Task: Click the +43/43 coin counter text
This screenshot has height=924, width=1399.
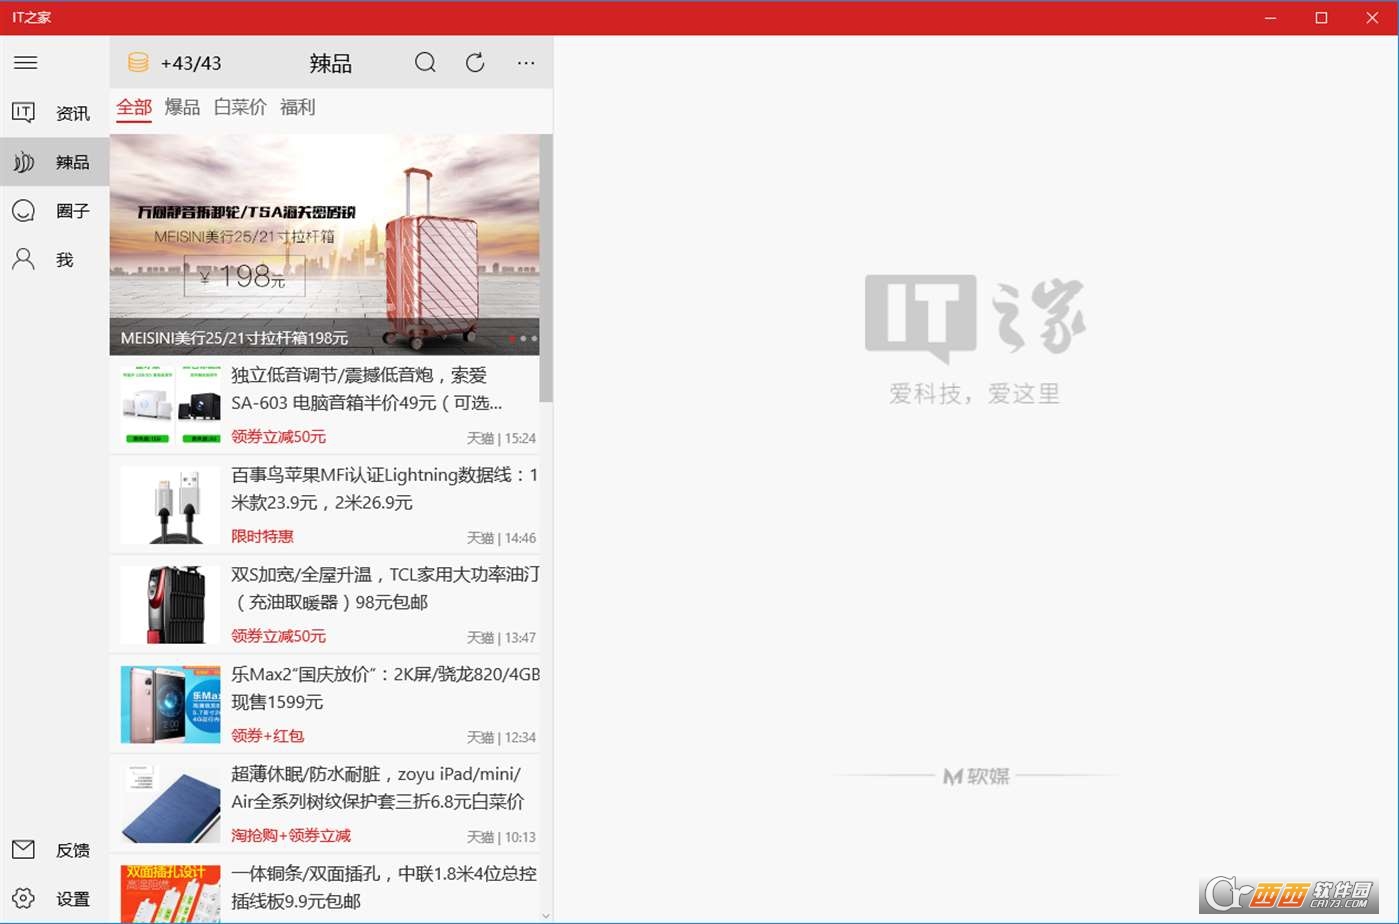Action: click(x=191, y=63)
